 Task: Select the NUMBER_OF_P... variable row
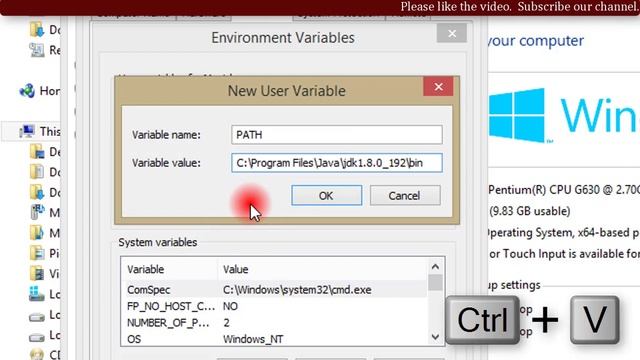(x=274, y=323)
